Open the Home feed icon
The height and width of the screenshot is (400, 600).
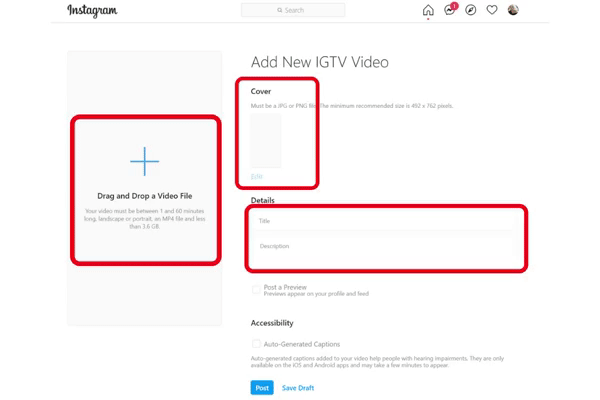[x=428, y=10]
